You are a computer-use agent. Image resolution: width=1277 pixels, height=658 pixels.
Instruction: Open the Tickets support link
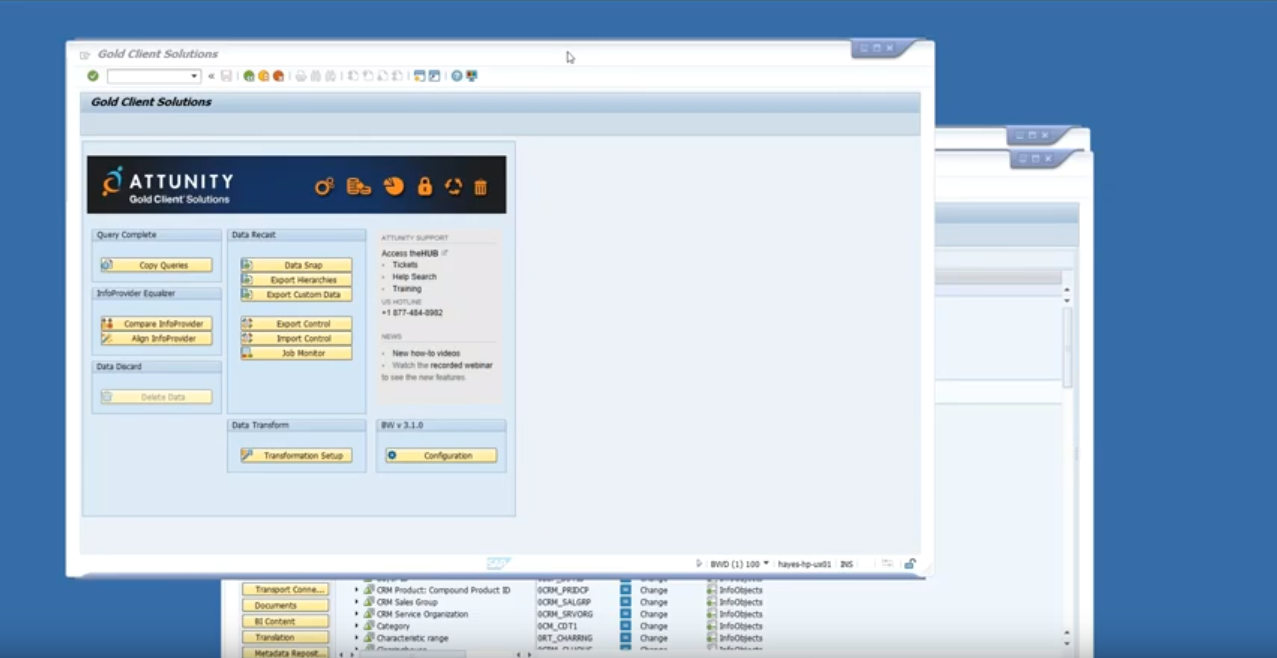pos(405,265)
